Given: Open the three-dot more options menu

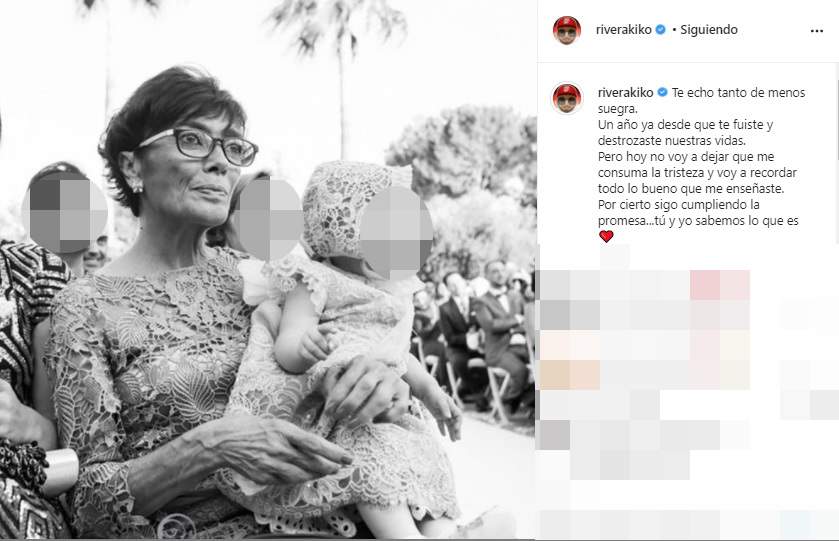Looking at the screenshot, I should (x=817, y=31).
